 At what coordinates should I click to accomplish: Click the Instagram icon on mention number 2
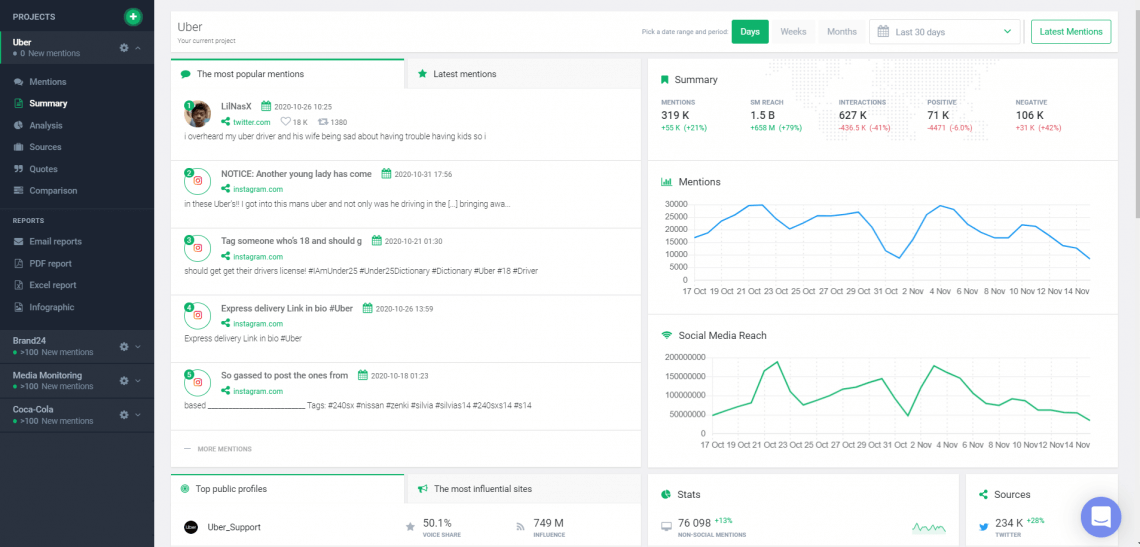[198, 181]
